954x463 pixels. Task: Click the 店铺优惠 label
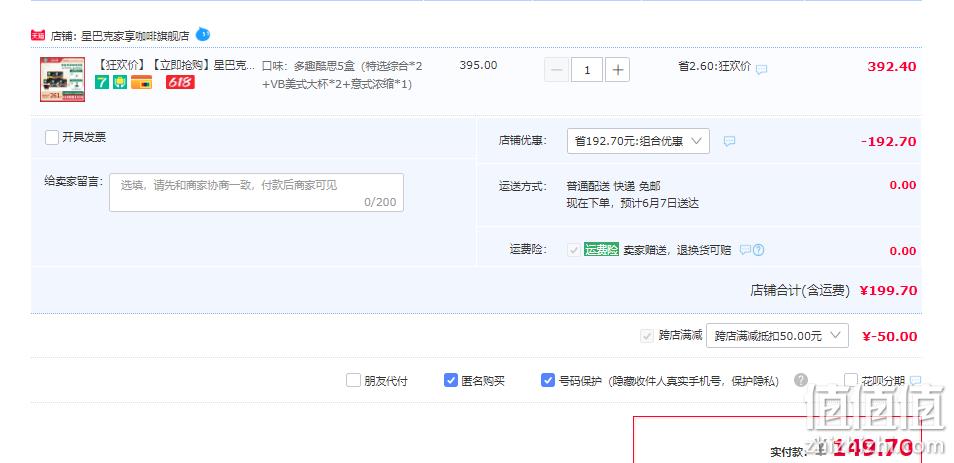523,141
